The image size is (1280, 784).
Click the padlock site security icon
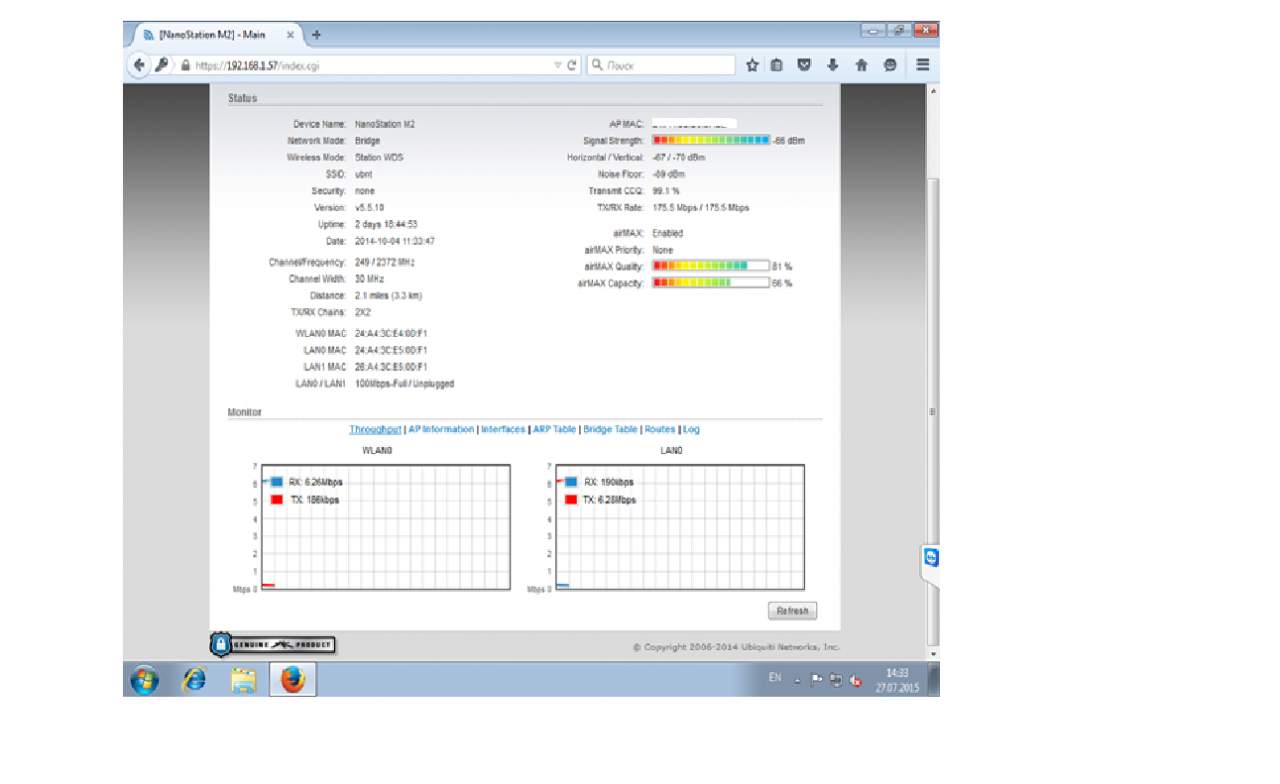185,65
